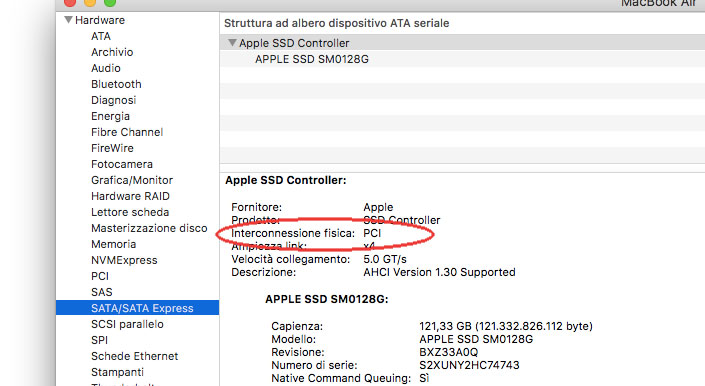Viewport: 705px width, 386px height.
Task: Click the Revisione label
Action: click(x=297, y=352)
